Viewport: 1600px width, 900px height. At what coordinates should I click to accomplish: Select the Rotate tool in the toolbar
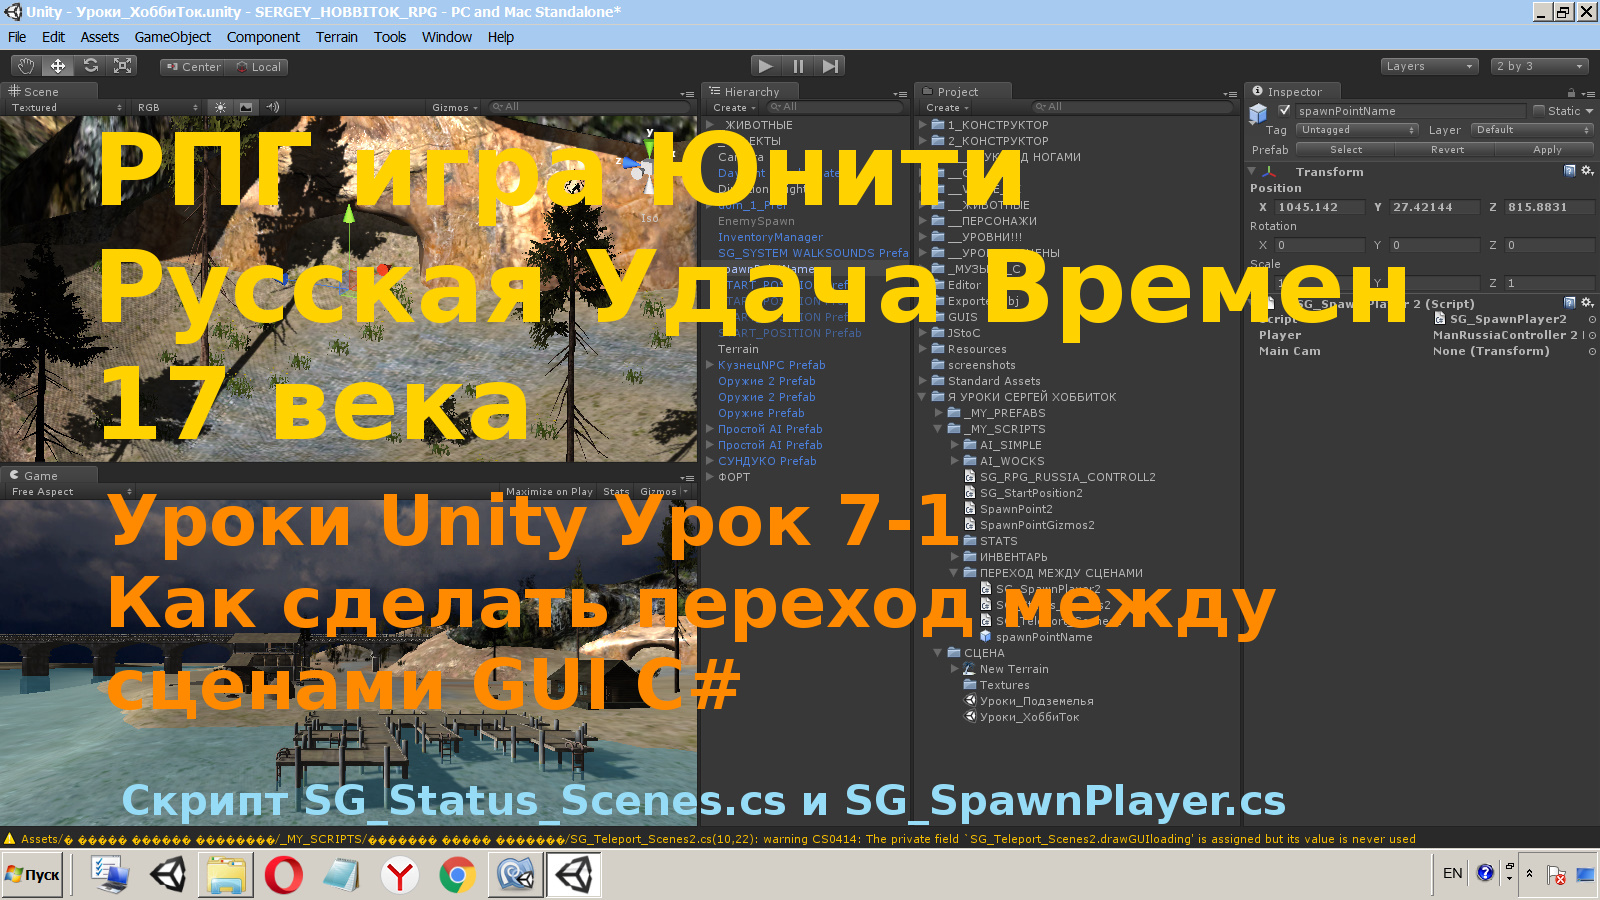point(90,66)
